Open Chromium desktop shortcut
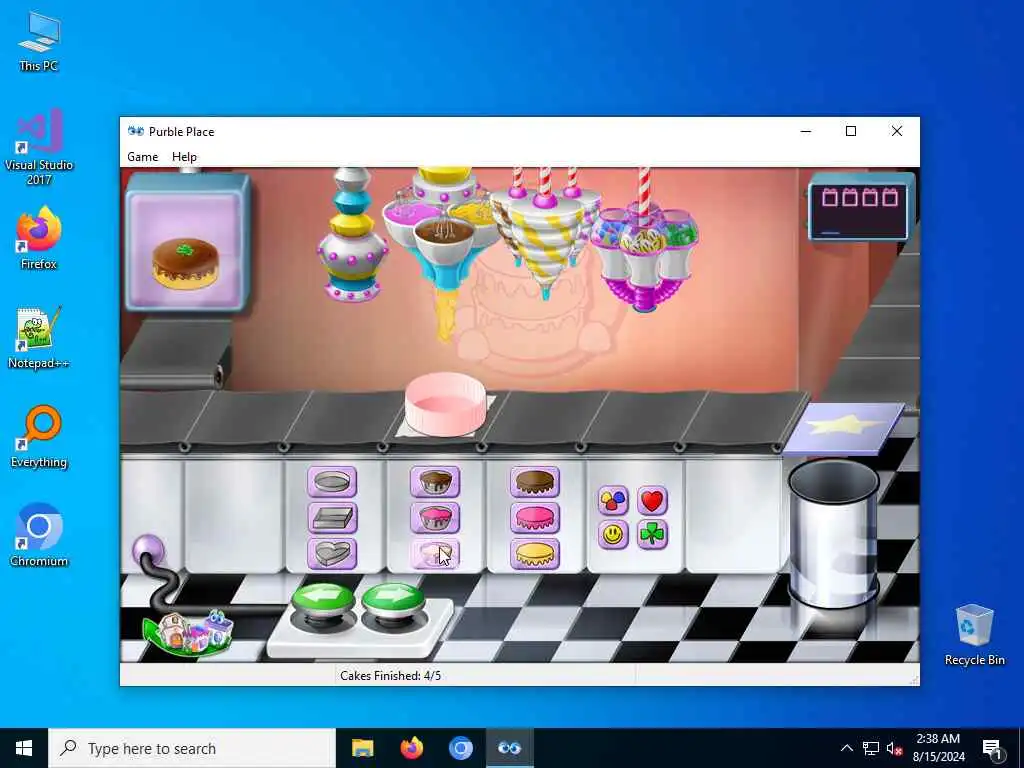 click(39, 536)
